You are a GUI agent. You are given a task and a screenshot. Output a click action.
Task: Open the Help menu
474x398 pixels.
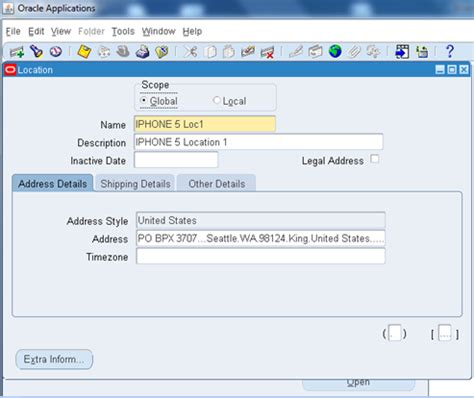pyautogui.click(x=192, y=32)
